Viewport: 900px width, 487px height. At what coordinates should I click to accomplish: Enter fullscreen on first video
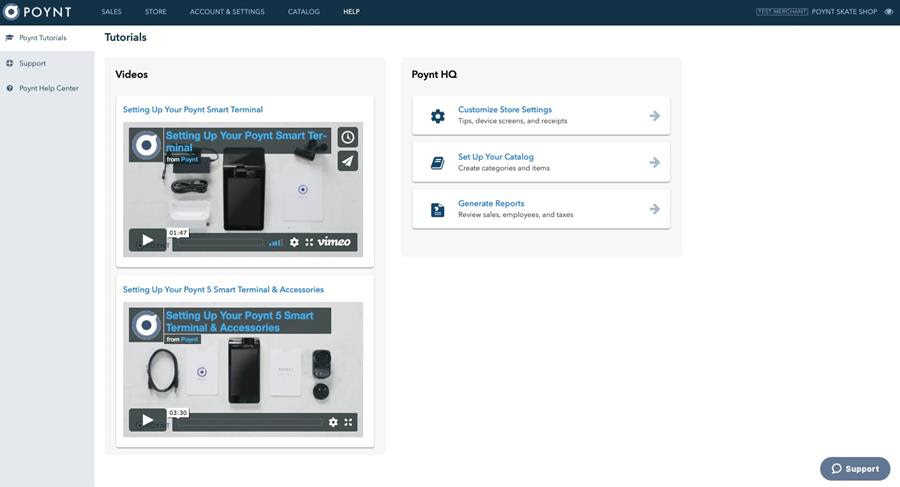click(x=309, y=242)
